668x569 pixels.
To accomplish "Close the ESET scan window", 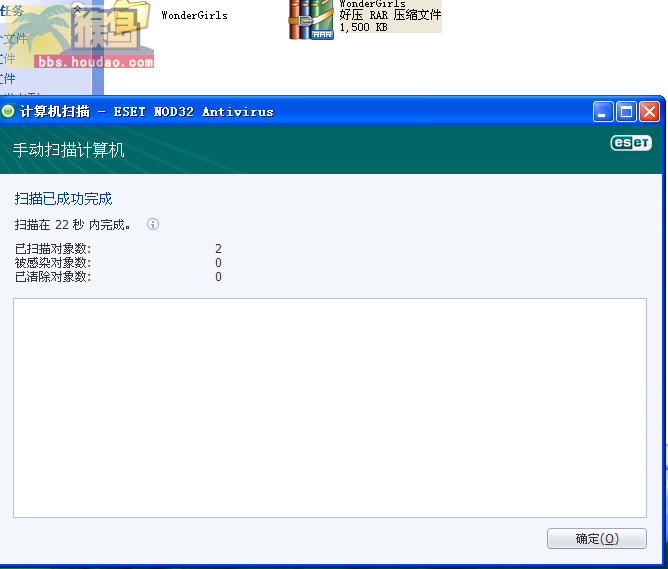I will point(649,112).
